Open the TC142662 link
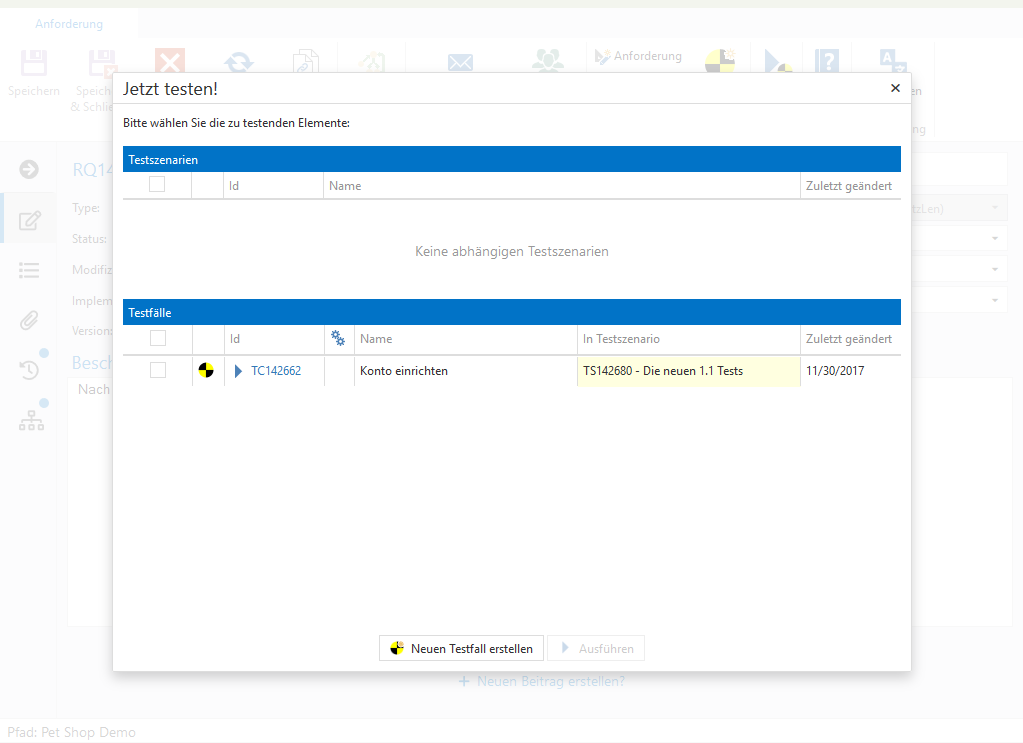Viewport: 1023px width, 743px height. [275, 371]
